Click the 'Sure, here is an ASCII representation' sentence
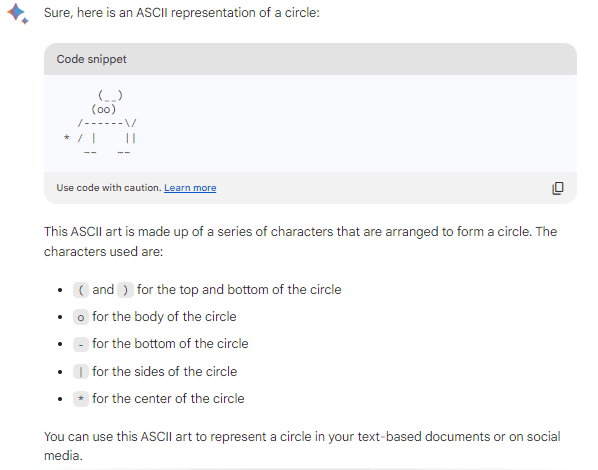 pos(182,13)
